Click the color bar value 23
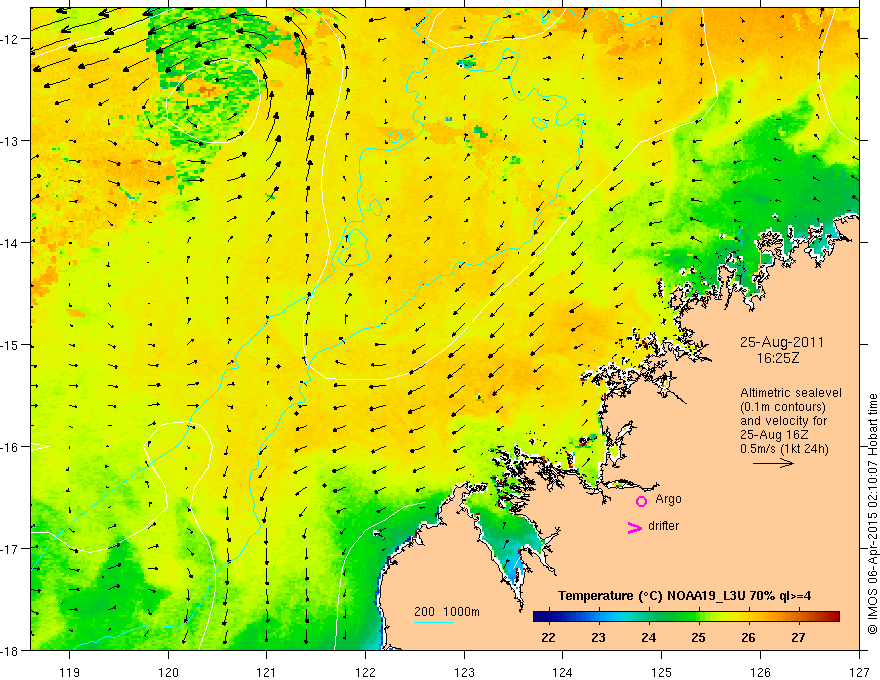880x680 pixels. tap(598, 637)
